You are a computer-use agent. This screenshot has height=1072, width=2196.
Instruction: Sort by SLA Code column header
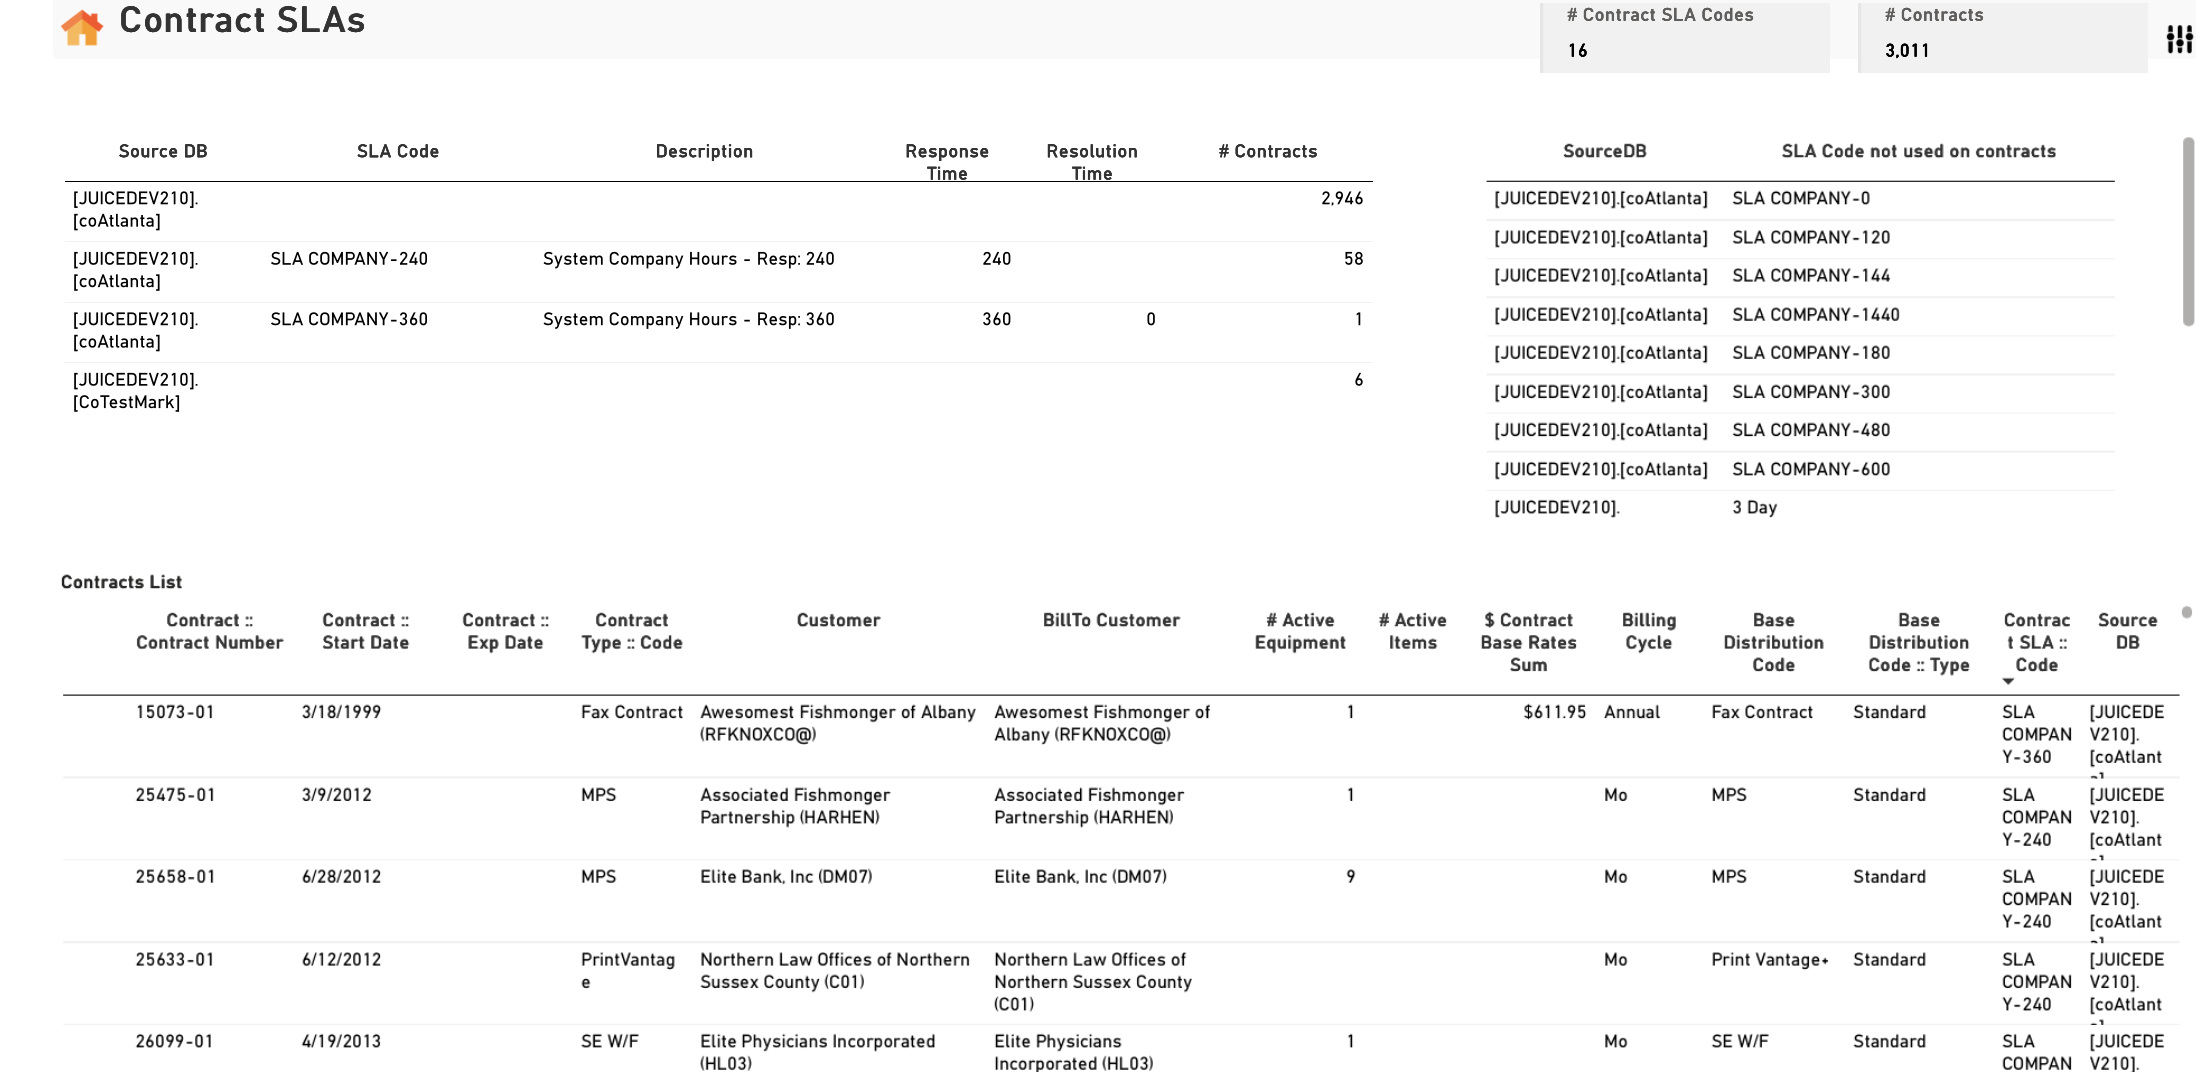coord(398,151)
